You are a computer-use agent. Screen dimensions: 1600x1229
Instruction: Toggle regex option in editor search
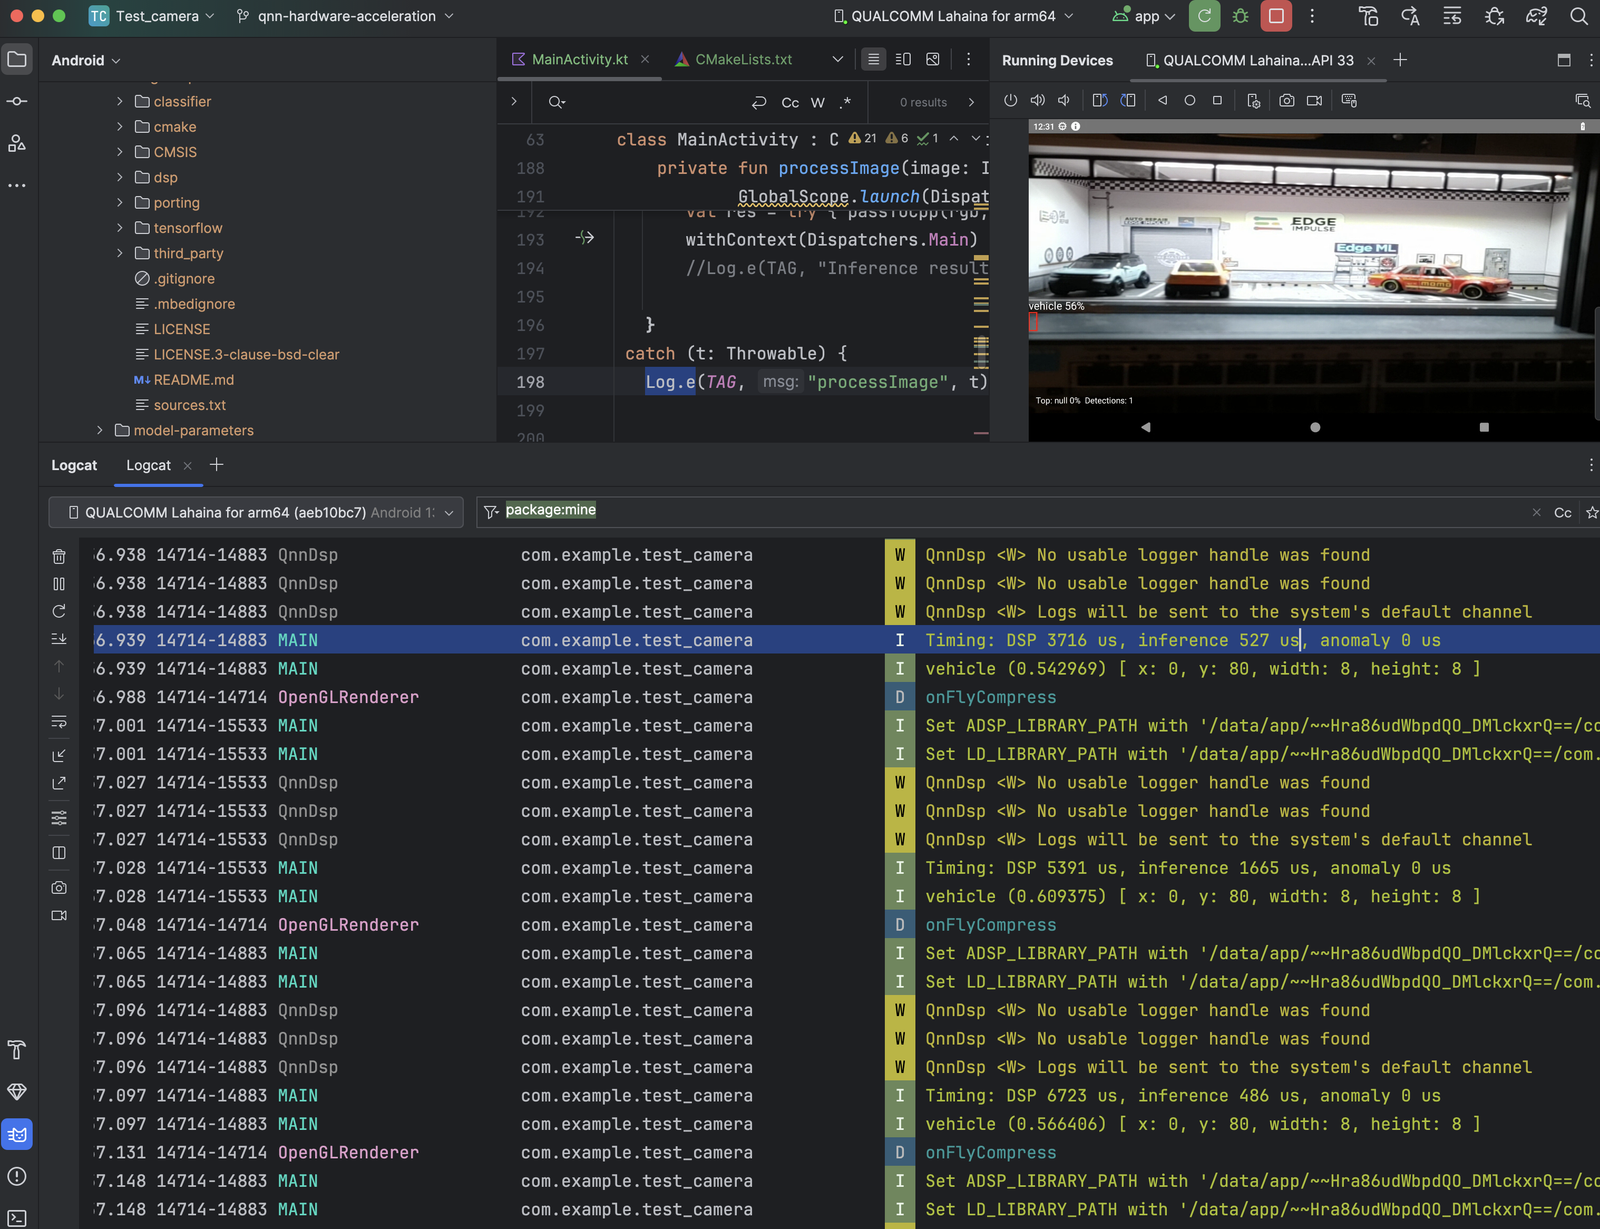845,102
